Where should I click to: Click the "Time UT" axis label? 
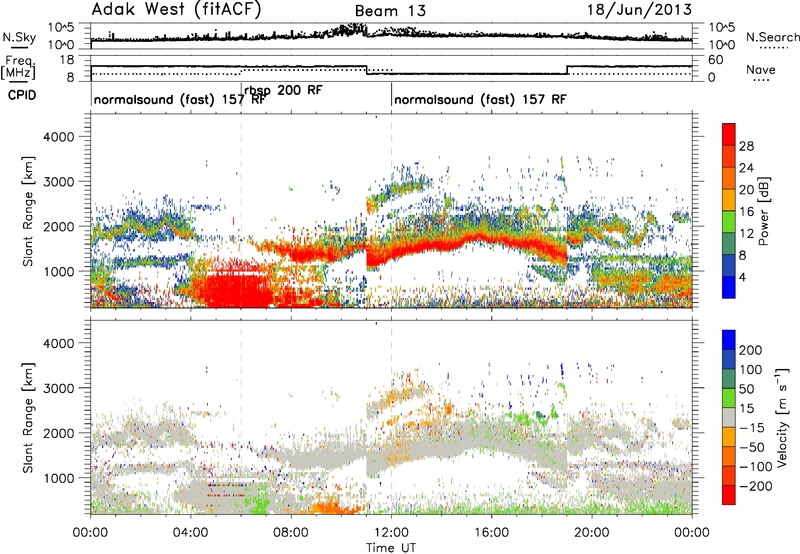391,547
